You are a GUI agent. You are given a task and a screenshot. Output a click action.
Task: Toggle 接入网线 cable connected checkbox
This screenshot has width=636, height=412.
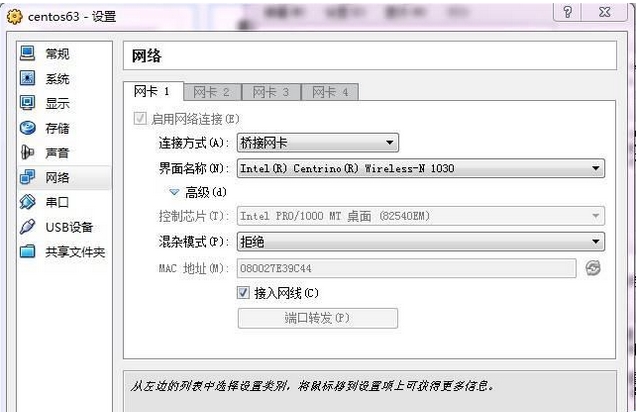pyautogui.click(x=243, y=292)
